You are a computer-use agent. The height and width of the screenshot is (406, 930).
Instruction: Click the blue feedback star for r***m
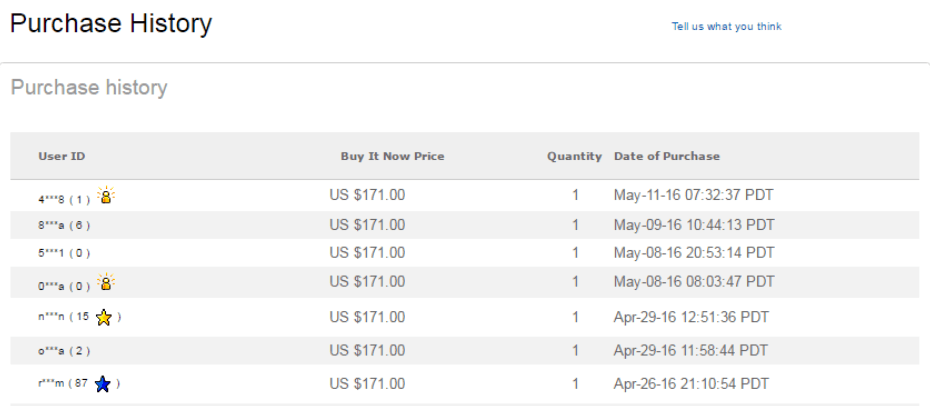click(103, 384)
